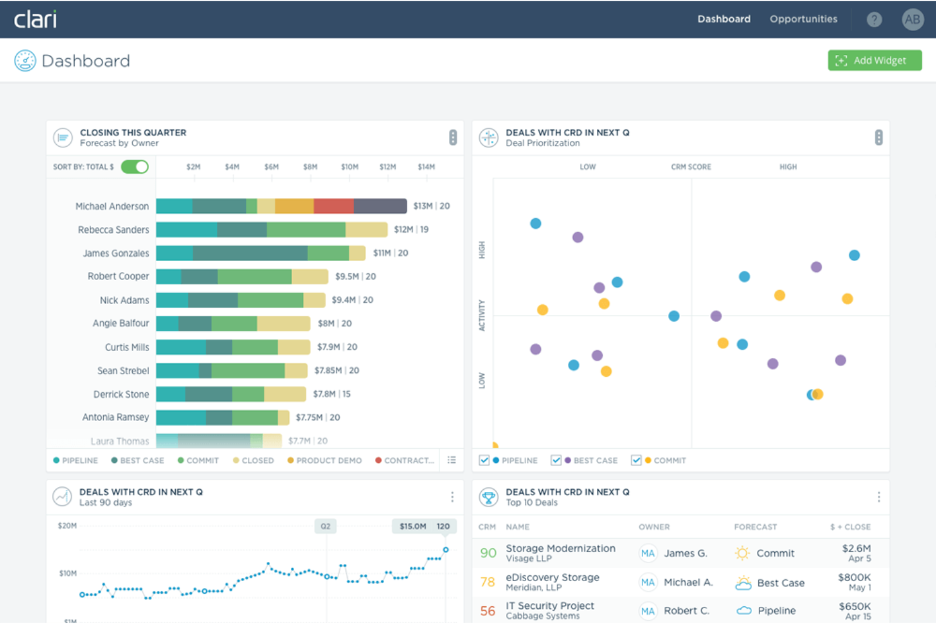
Task: Click the Deal Prioritization scatter plot icon
Action: (487, 138)
